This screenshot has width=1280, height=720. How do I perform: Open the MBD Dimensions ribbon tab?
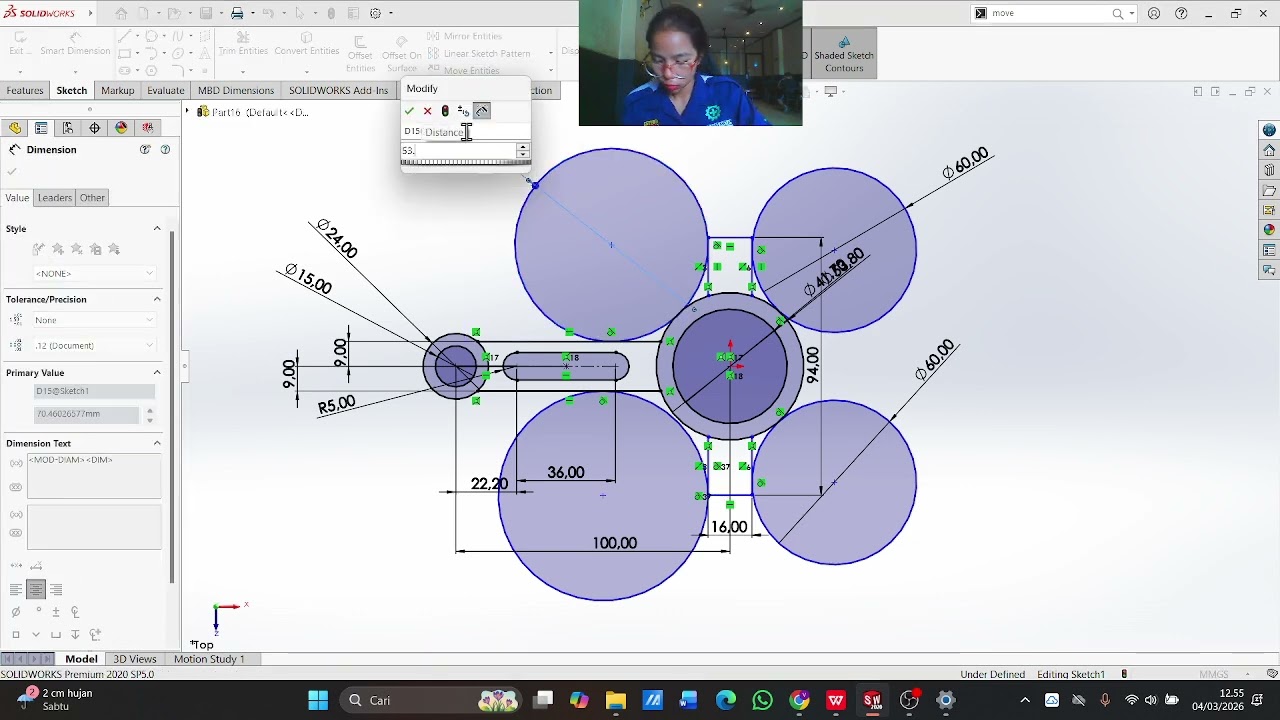click(x=236, y=90)
